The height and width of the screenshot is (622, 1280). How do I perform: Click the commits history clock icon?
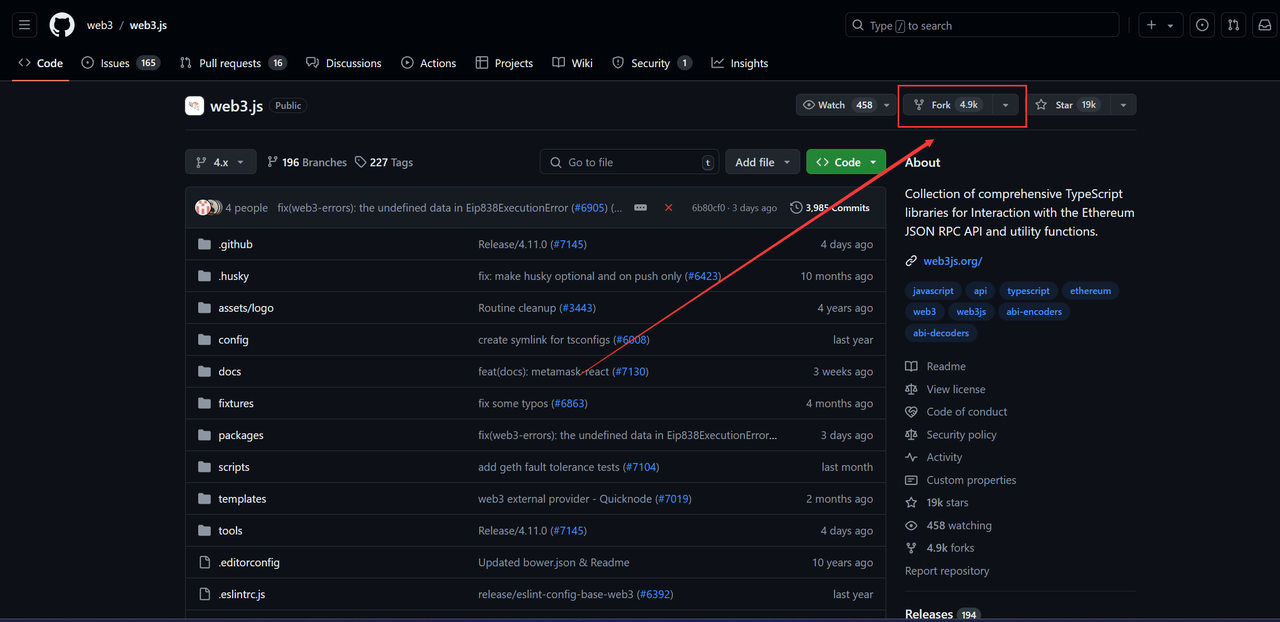coord(796,208)
